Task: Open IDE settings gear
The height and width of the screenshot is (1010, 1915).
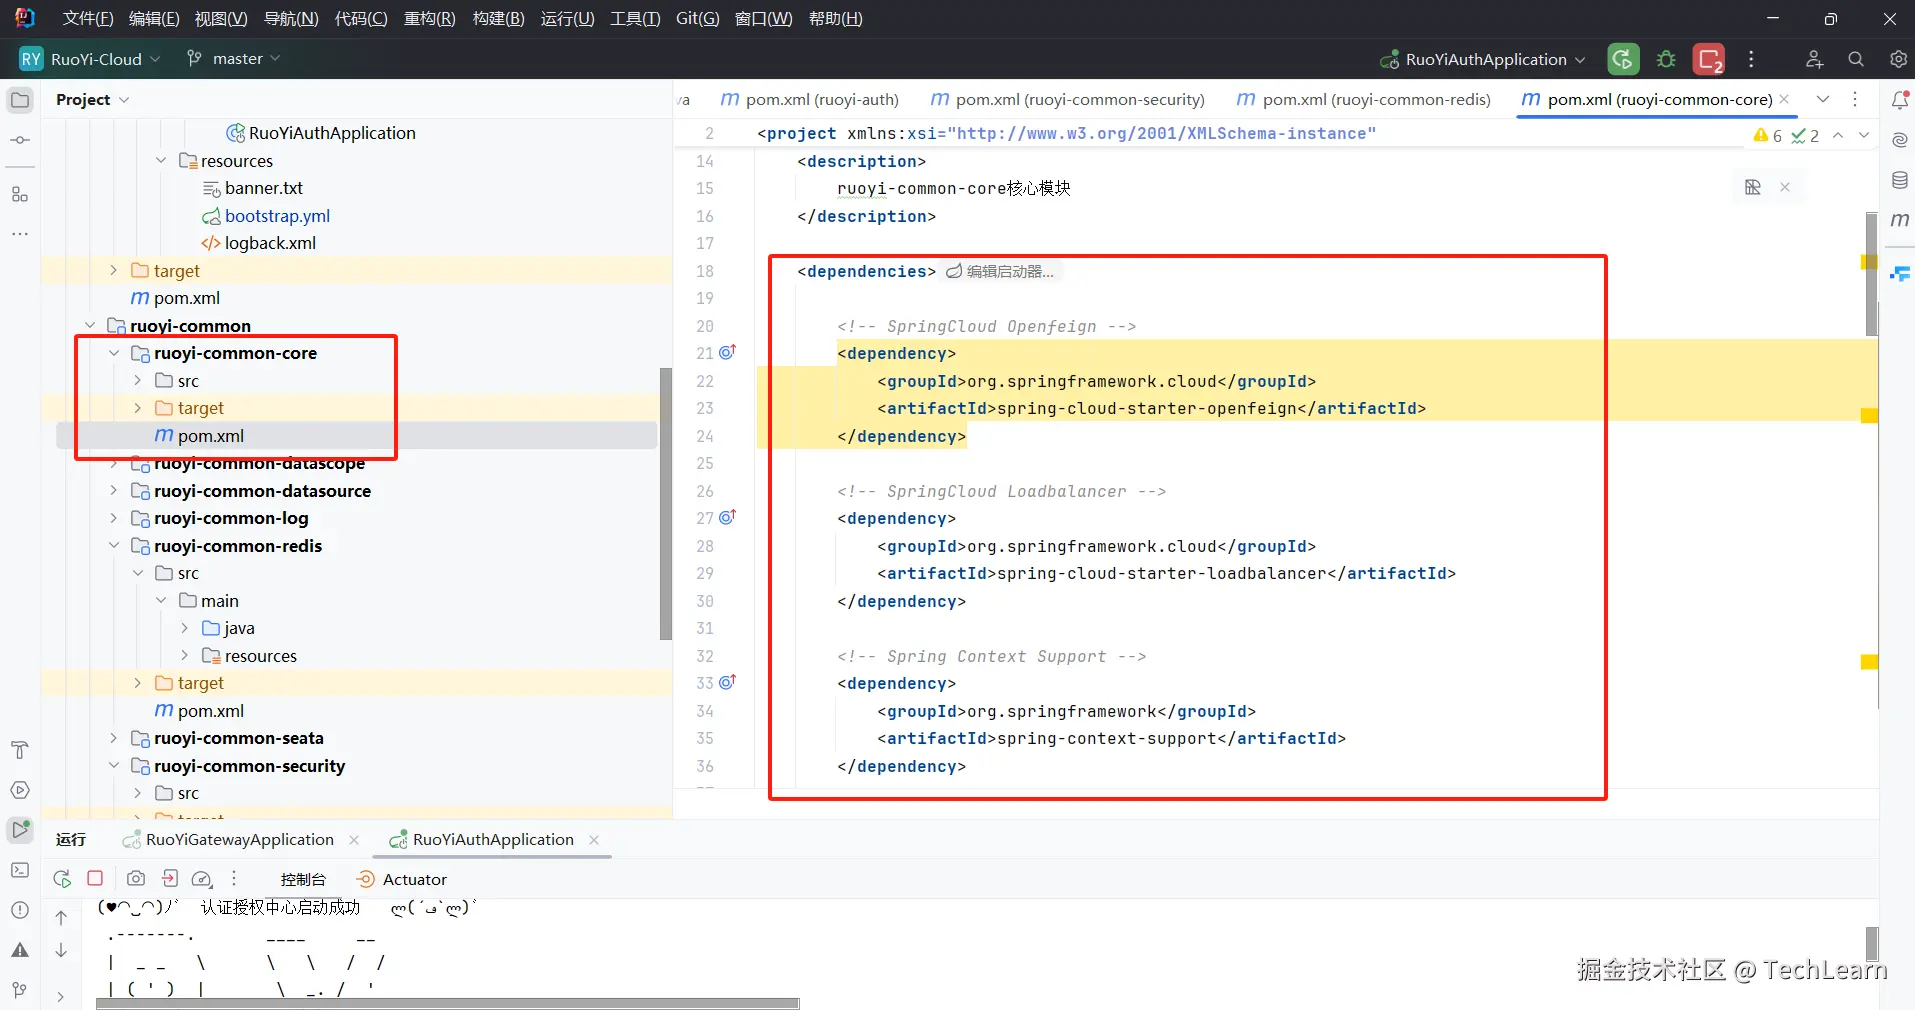Action: coord(1898,59)
